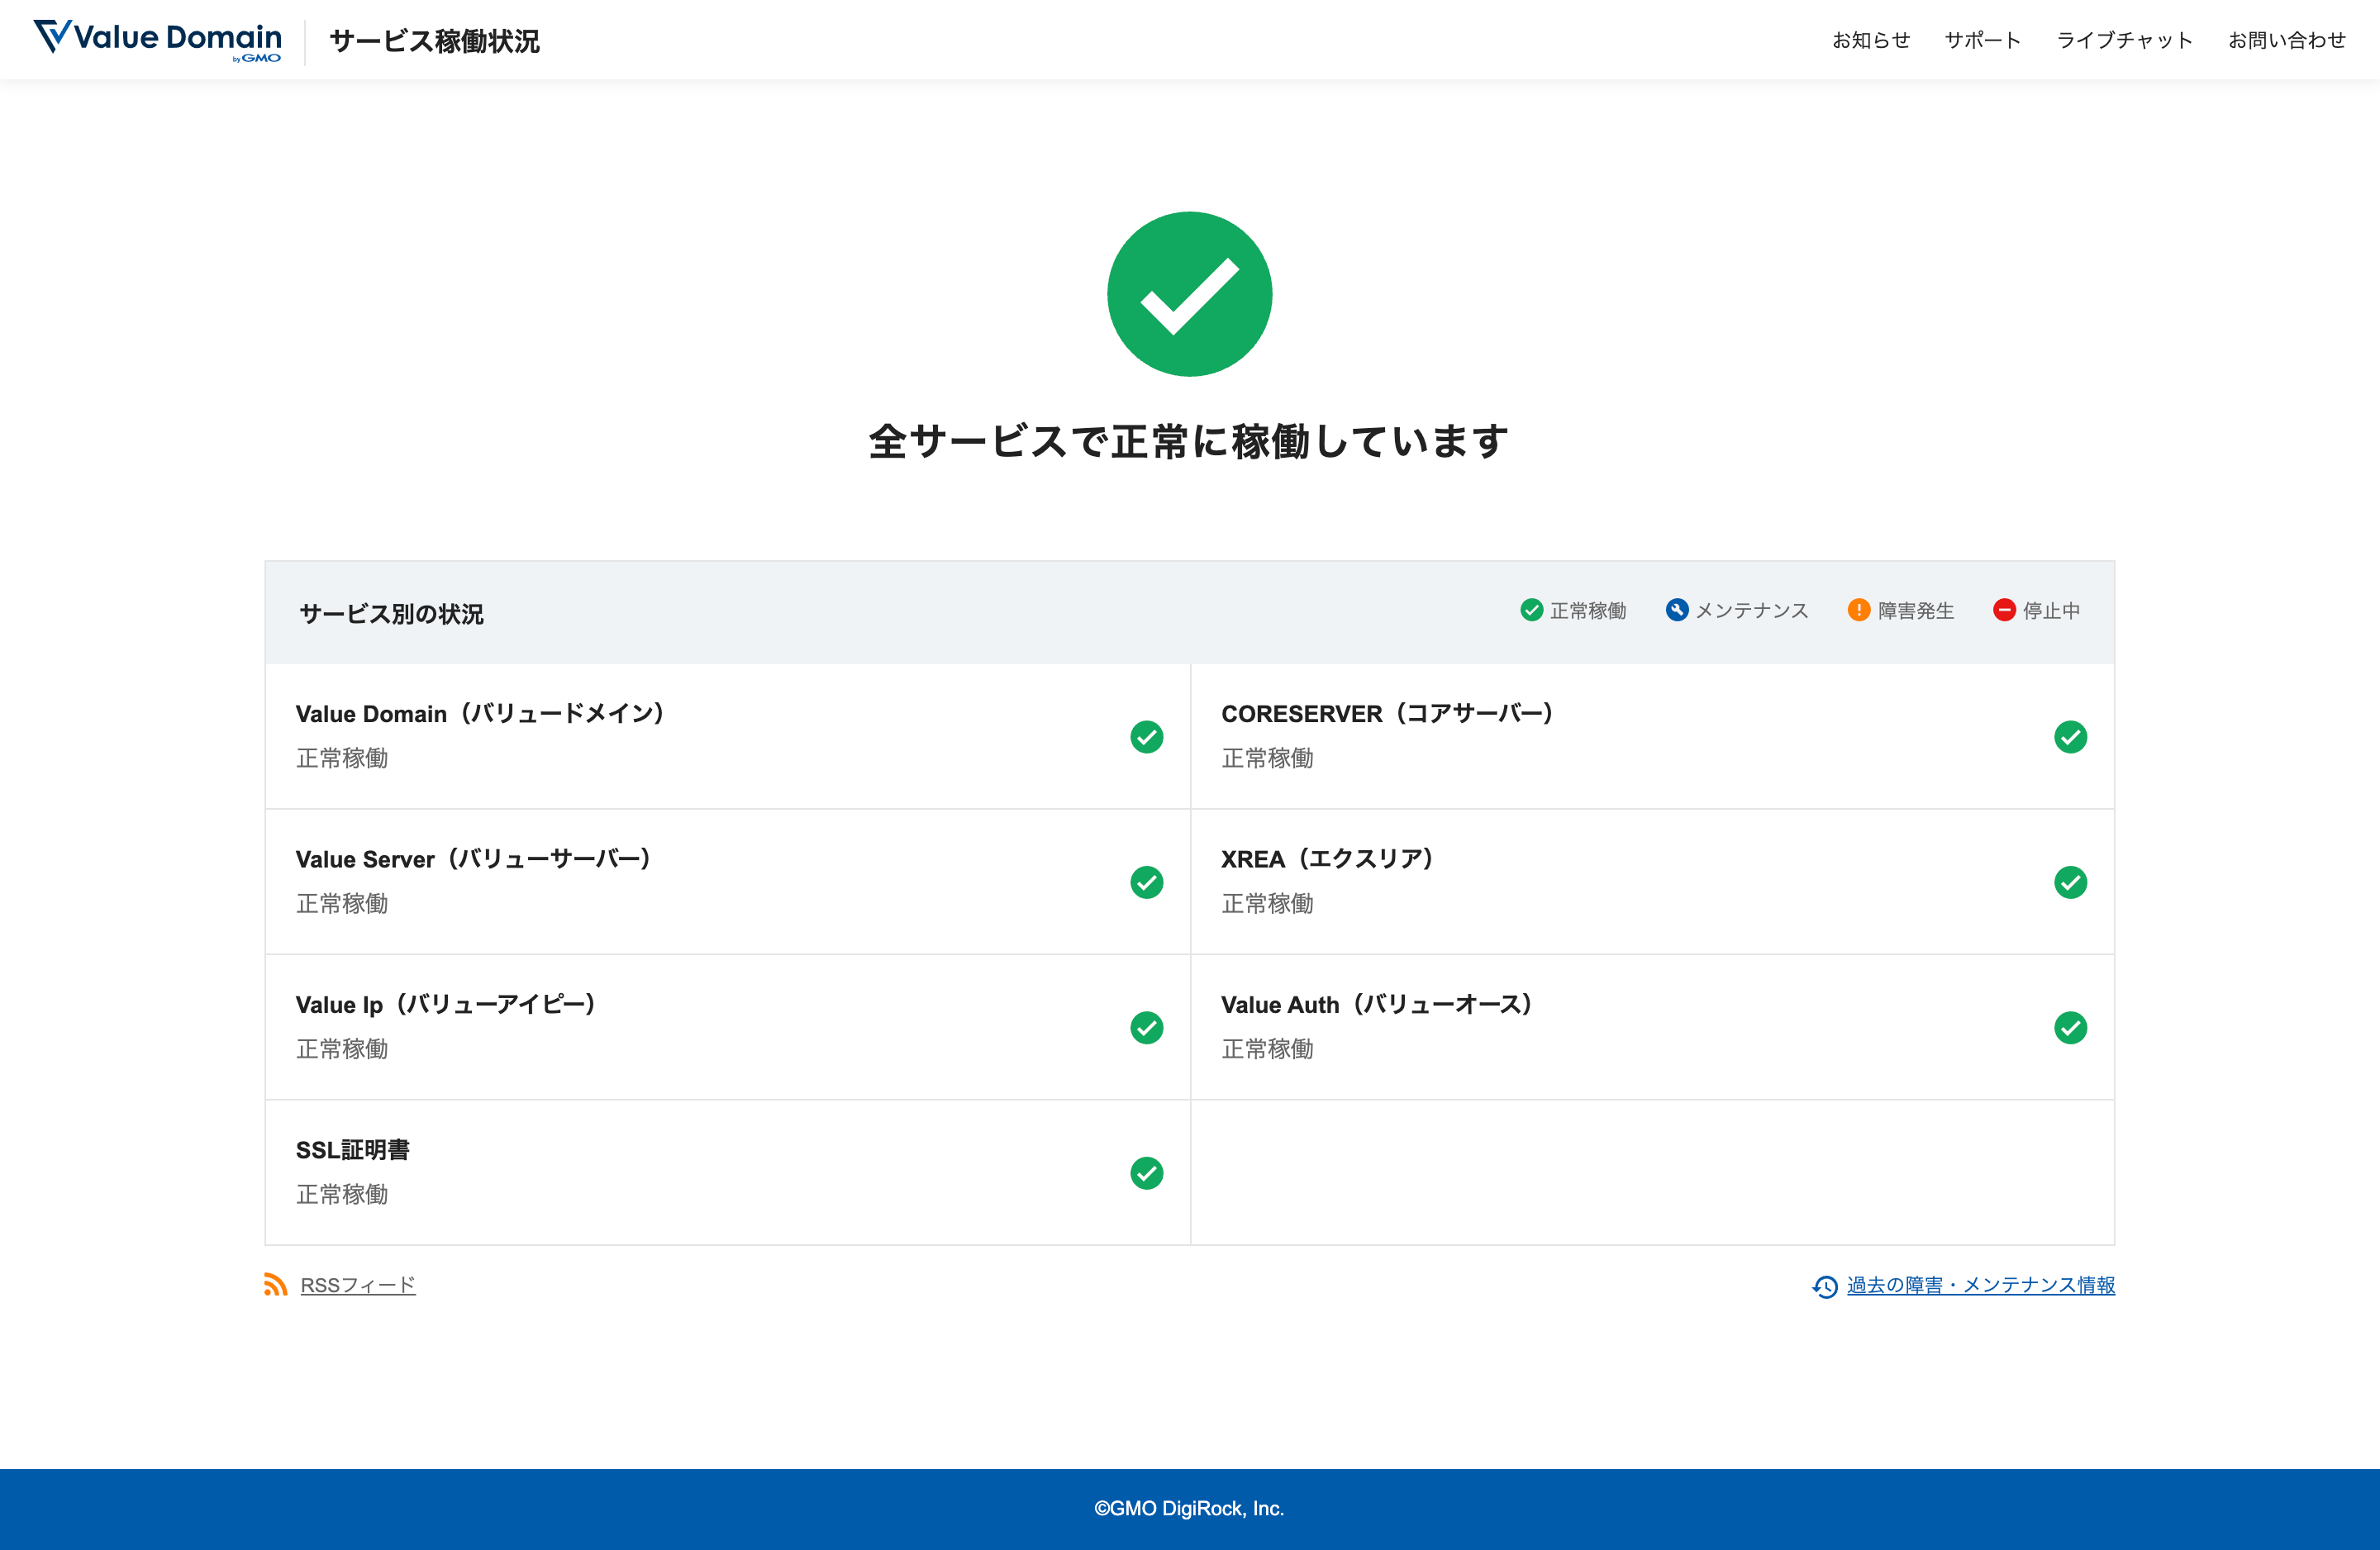Viewport: 2380px width, 1550px height.
Task: Click the XREA row status checkmark
Action: pos(2069,882)
